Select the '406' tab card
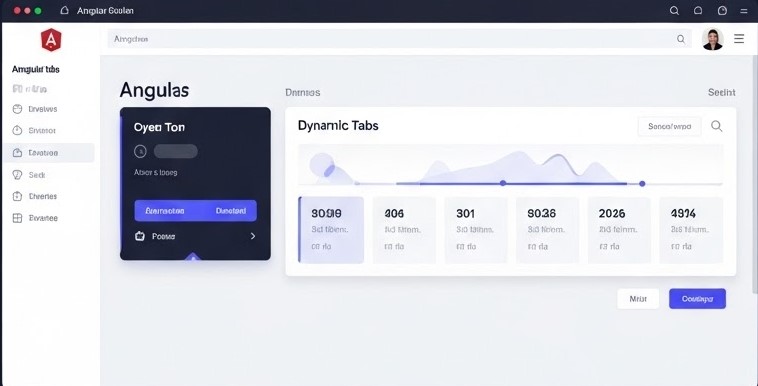Viewport: 758px width, 386px height. coord(404,230)
